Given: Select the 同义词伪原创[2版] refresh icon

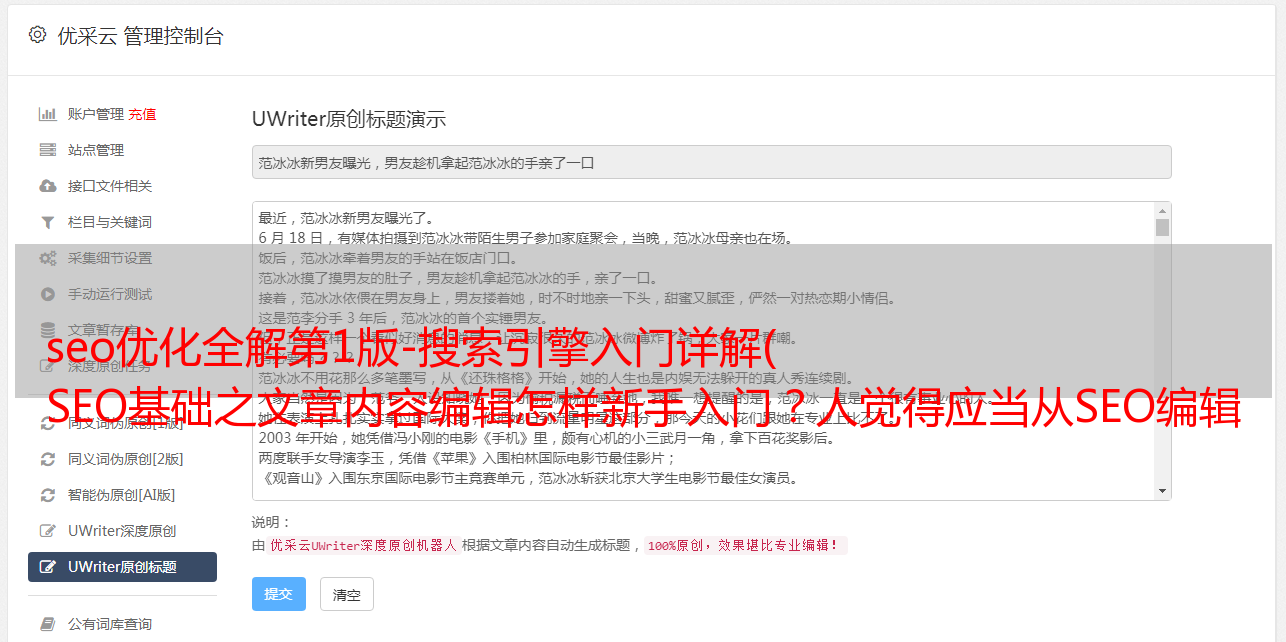Looking at the screenshot, I should click(x=47, y=459).
